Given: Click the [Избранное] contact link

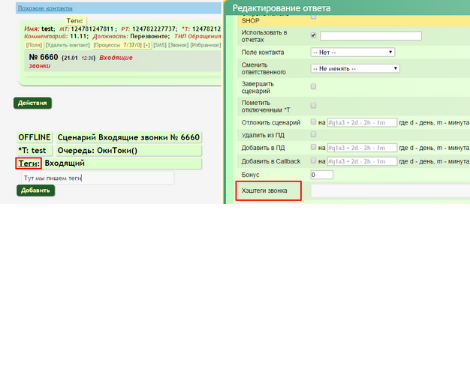Looking at the screenshot, I should (206, 45).
